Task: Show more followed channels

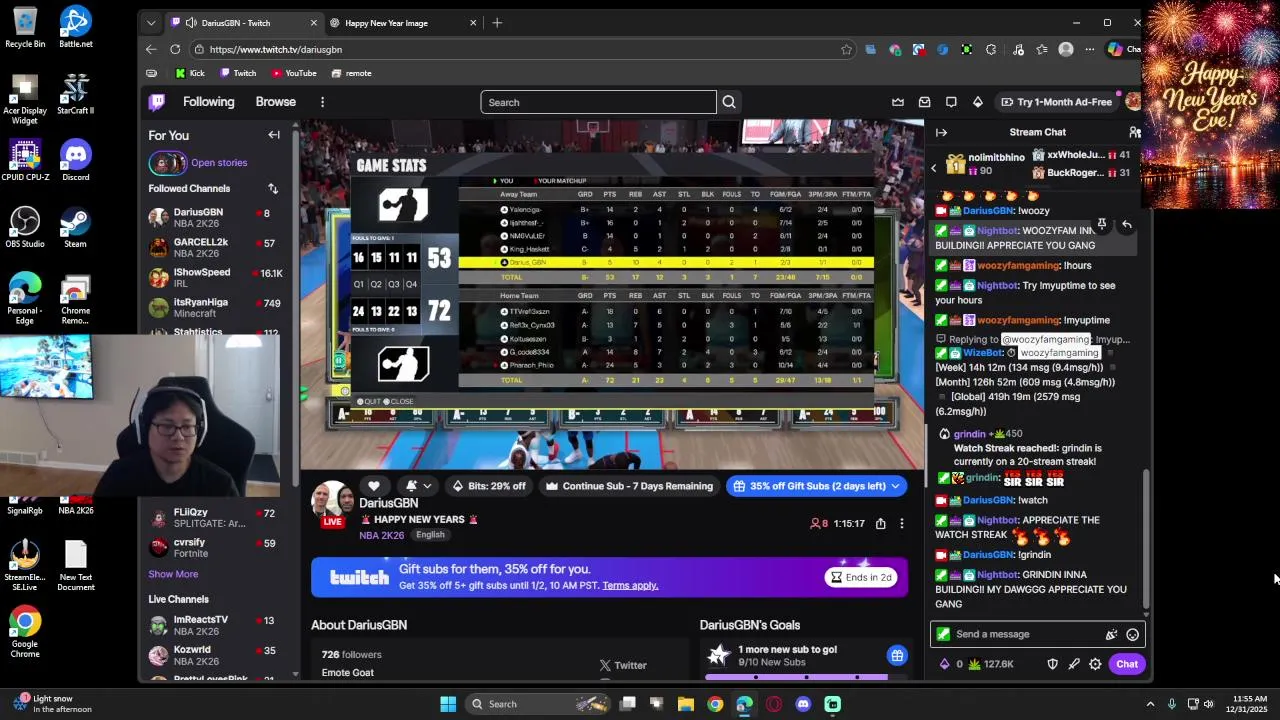Action: (x=173, y=574)
